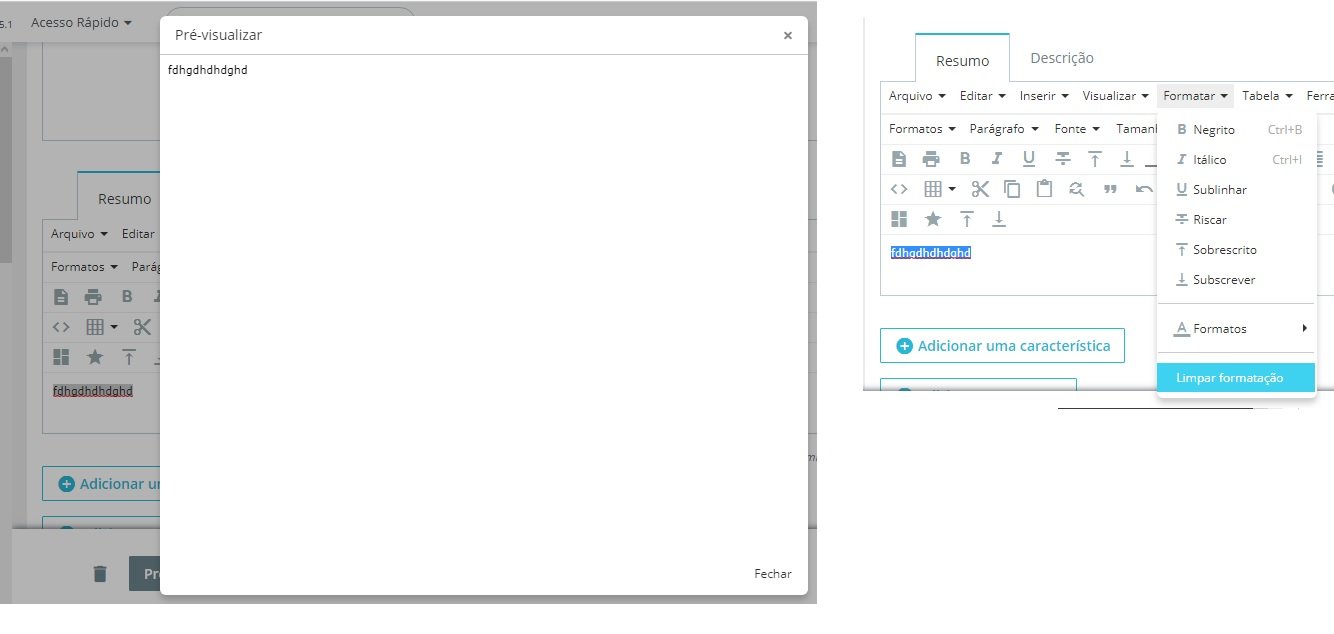Collapse the Formatar menu in right editor
Screen dimensions: 1334x634
1195,96
